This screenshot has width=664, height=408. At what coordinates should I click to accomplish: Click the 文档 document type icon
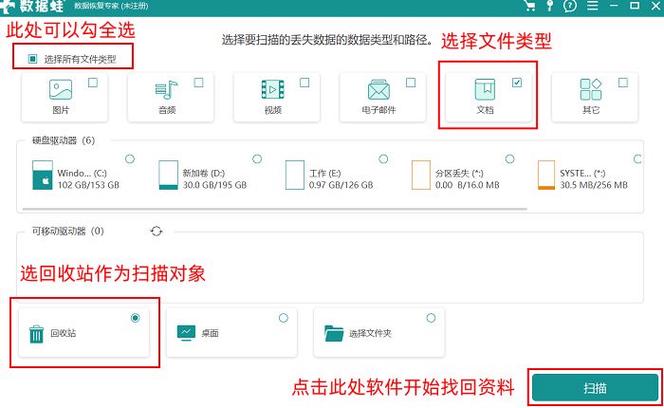click(x=485, y=89)
